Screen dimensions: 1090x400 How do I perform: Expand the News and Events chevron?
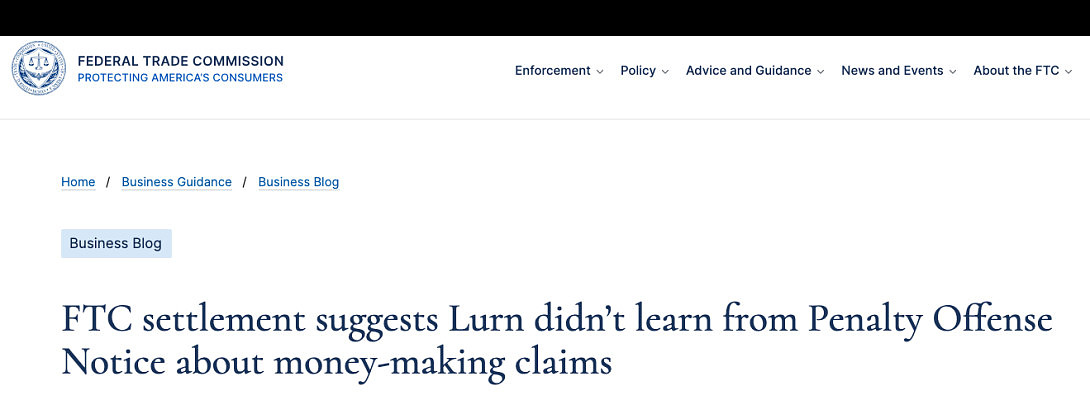953,72
